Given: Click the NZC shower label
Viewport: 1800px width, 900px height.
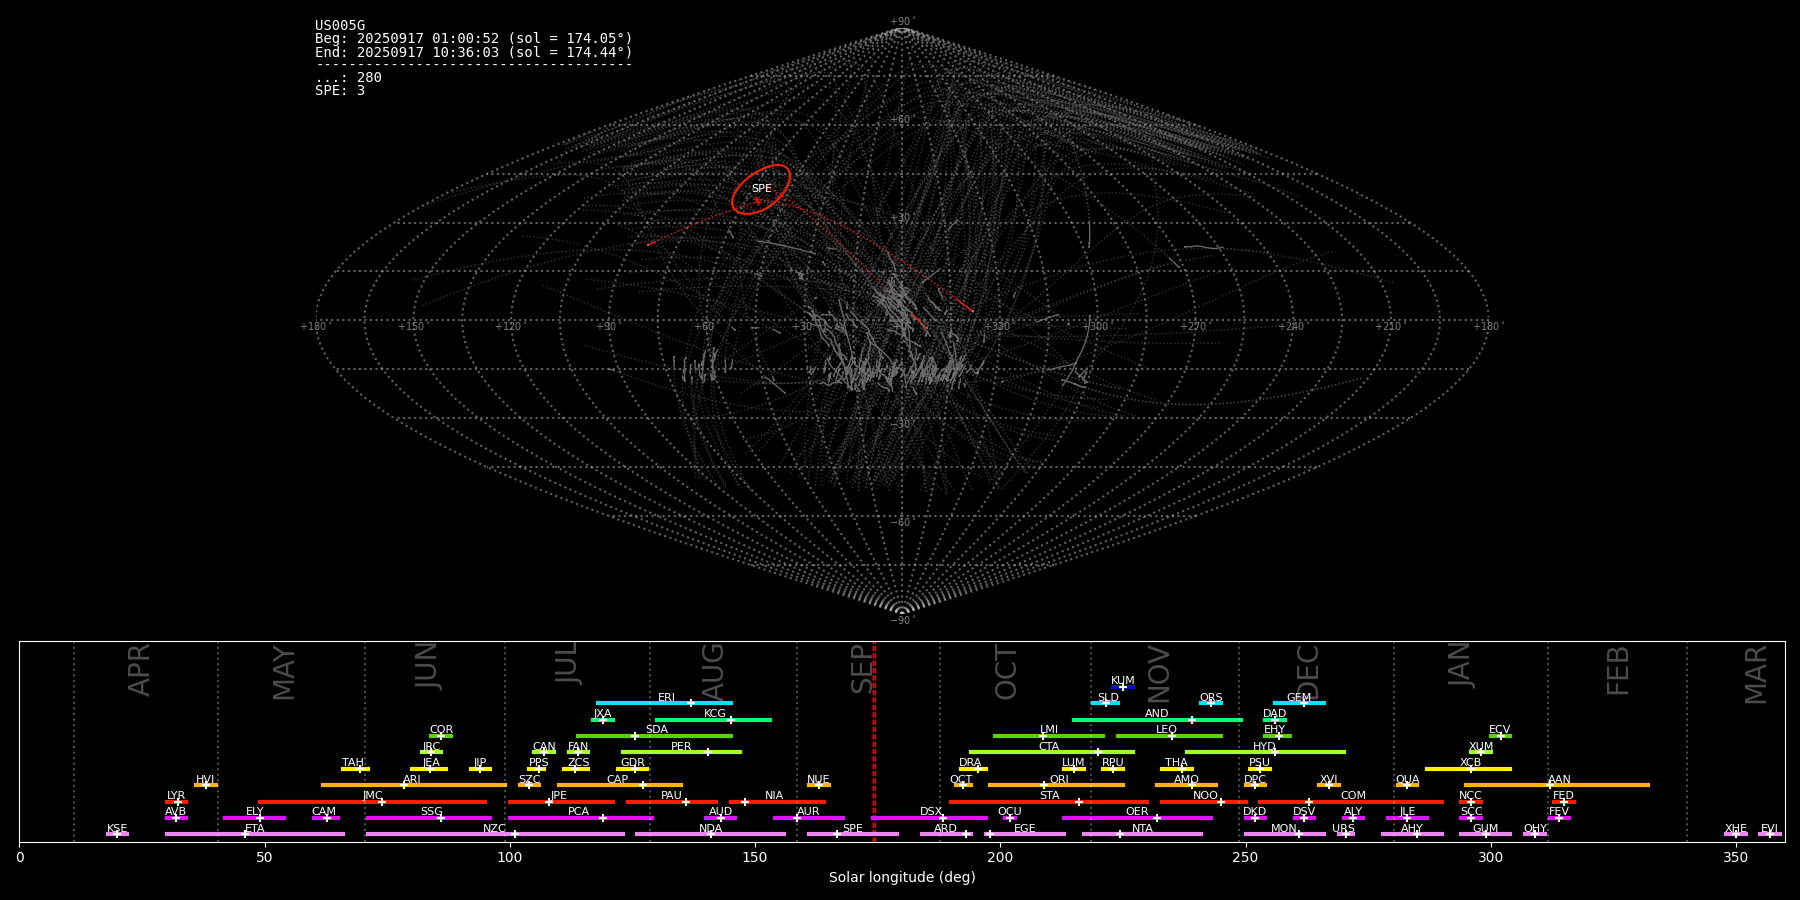Looking at the screenshot, I should [x=494, y=828].
